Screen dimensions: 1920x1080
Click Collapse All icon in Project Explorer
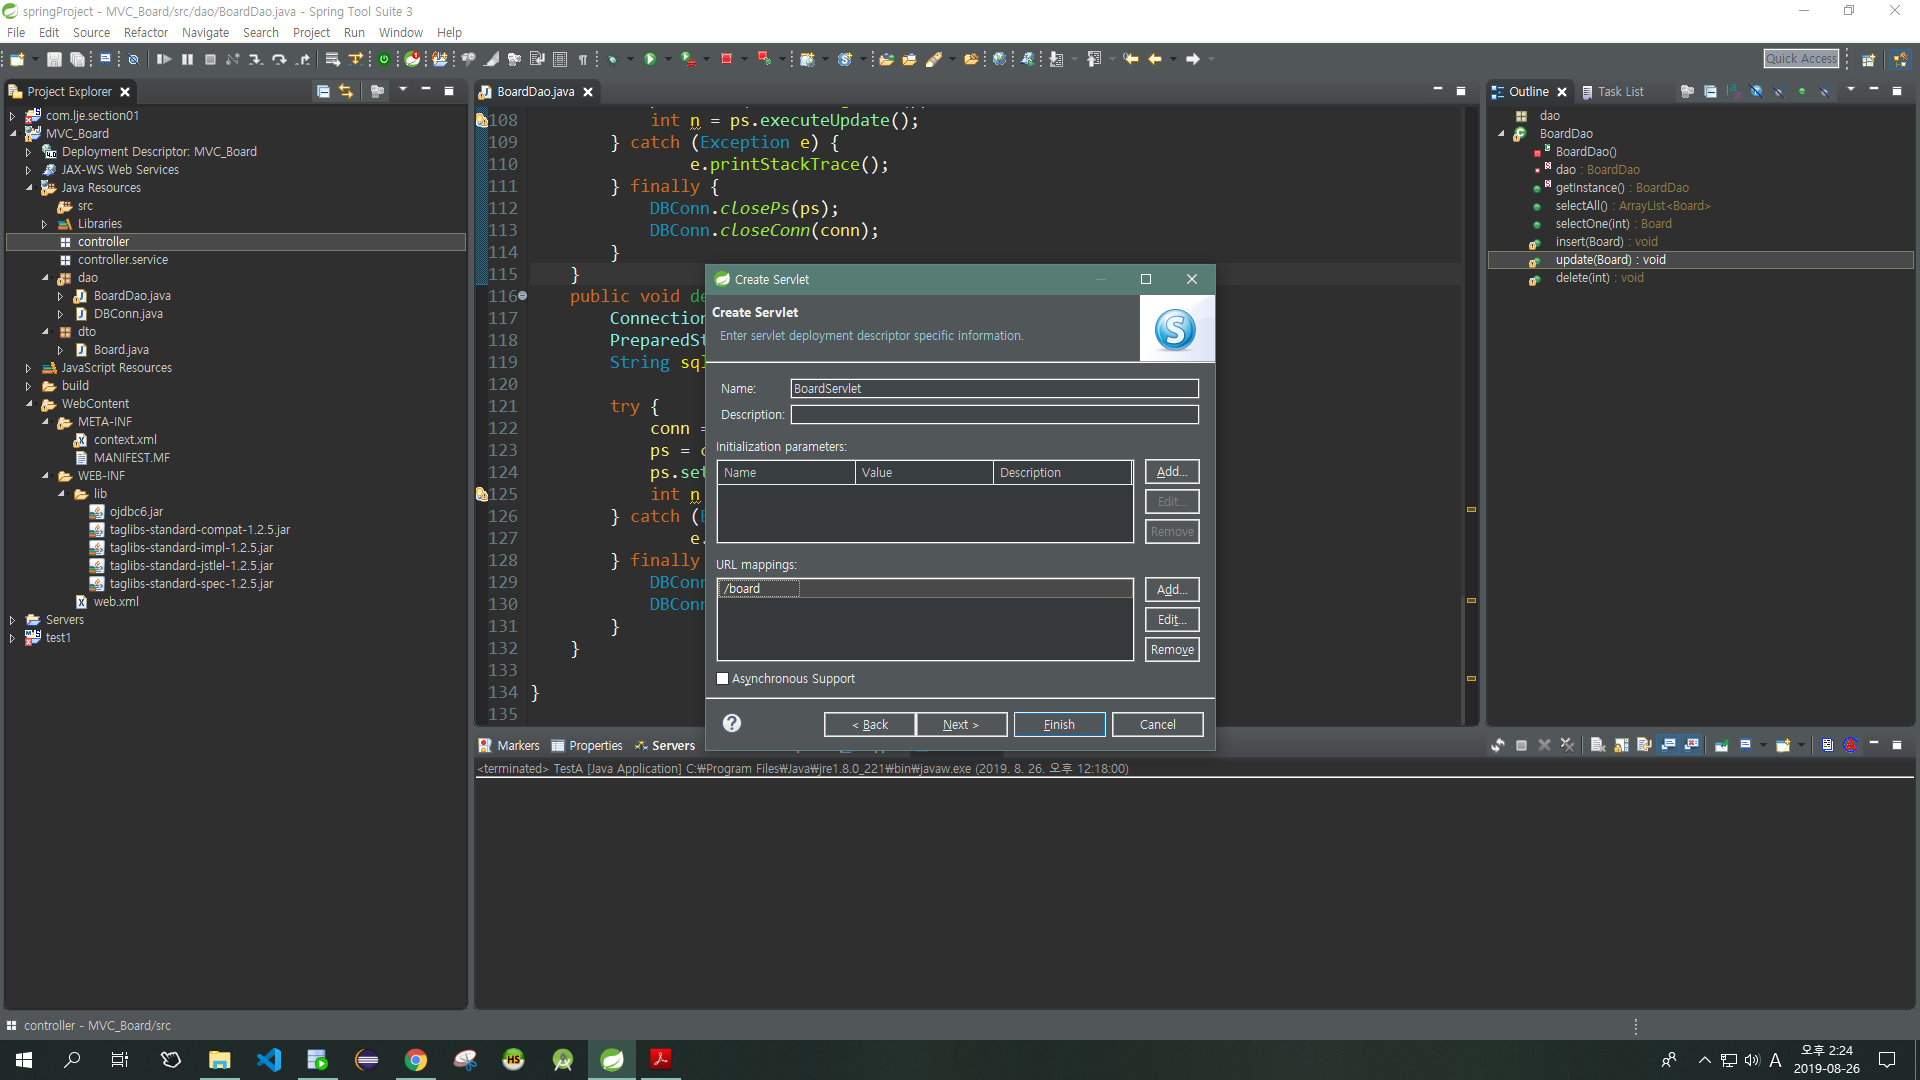tap(323, 91)
